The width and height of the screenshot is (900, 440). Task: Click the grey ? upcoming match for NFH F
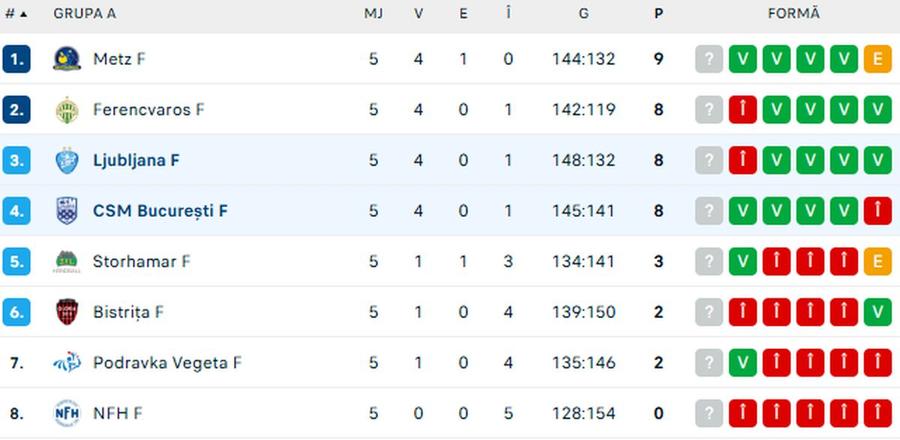click(709, 413)
